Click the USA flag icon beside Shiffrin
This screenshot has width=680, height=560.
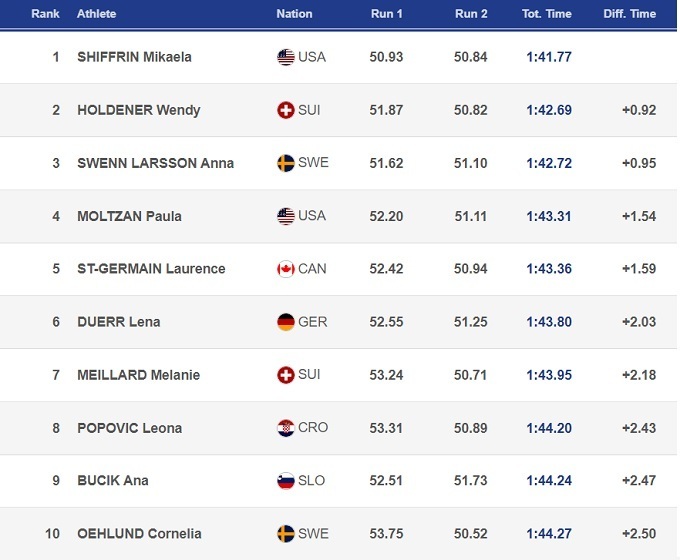click(x=286, y=57)
